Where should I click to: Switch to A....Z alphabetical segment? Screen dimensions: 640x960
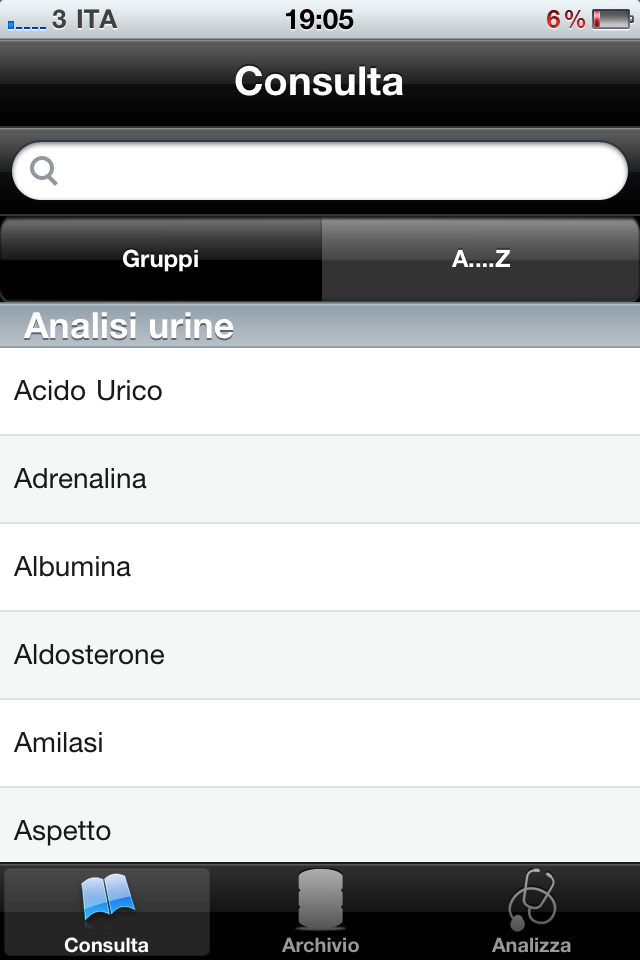pyautogui.click(x=481, y=259)
